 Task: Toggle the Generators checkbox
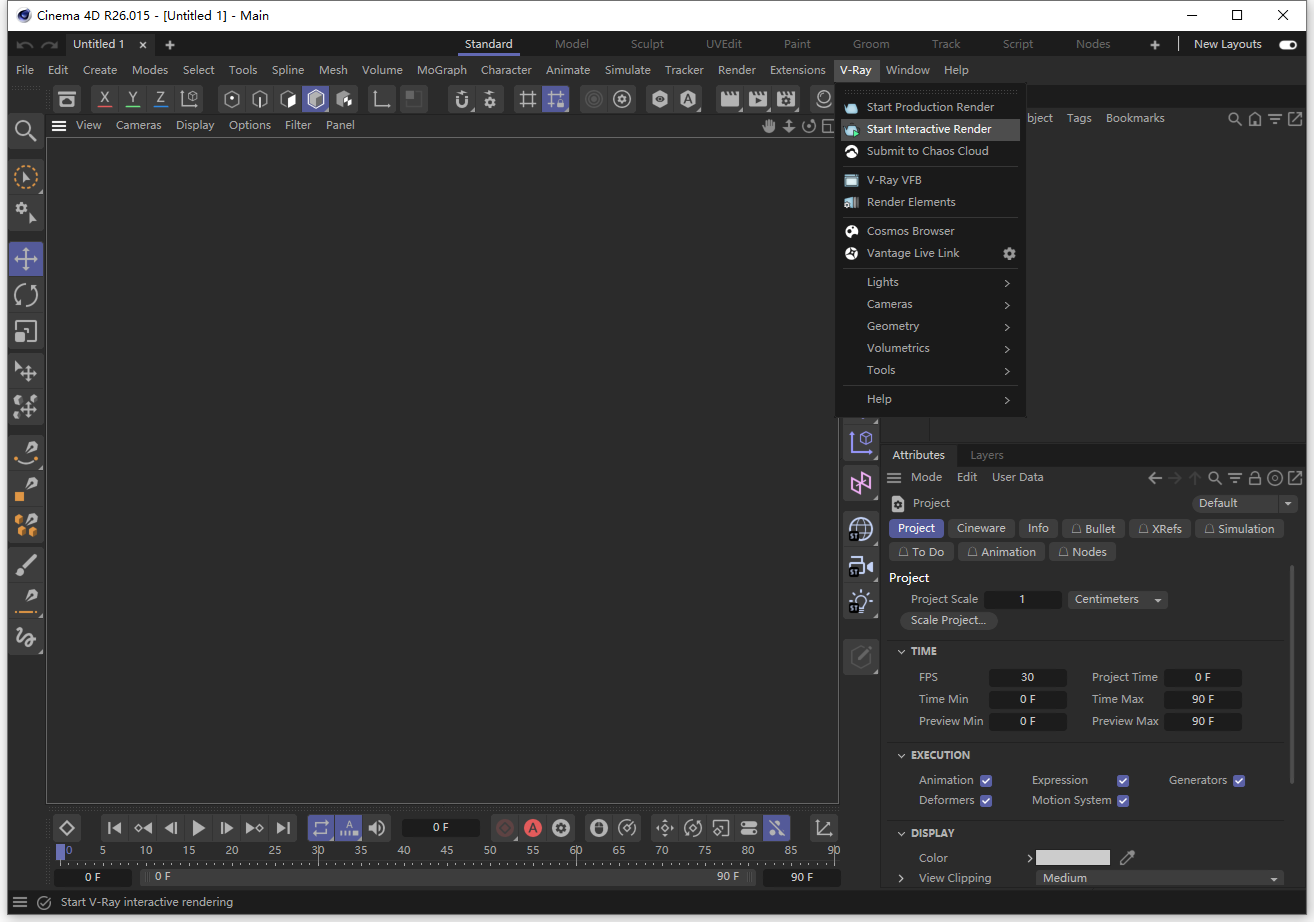click(x=1239, y=781)
